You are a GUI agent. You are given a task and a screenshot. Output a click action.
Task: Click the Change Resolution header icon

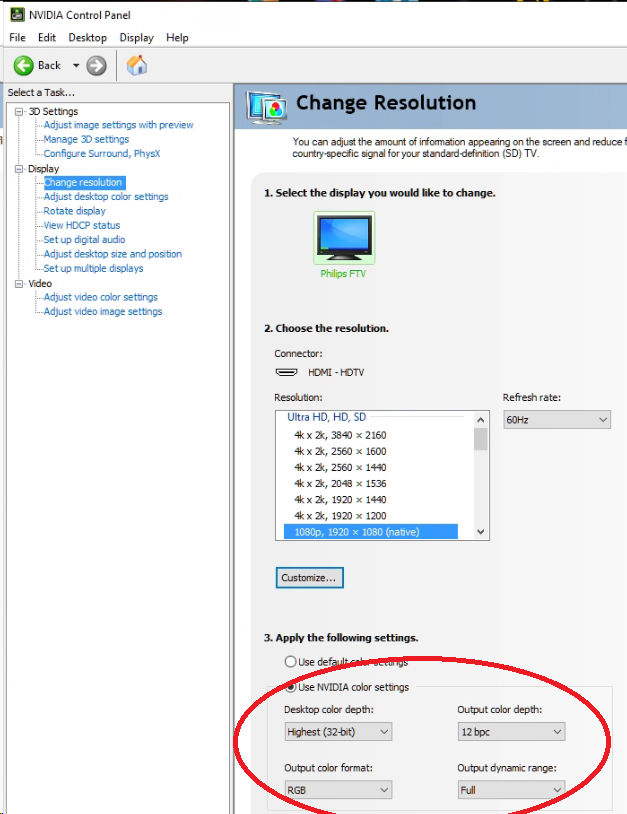tap(267, 107)
